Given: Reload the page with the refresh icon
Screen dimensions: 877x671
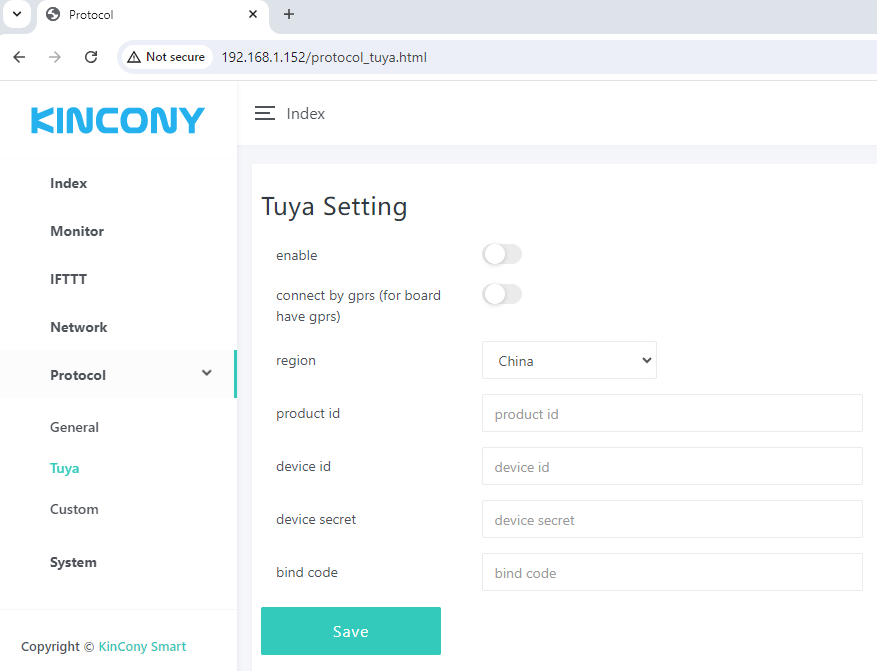Looking at the screenshot, I should tap(91, 57).
